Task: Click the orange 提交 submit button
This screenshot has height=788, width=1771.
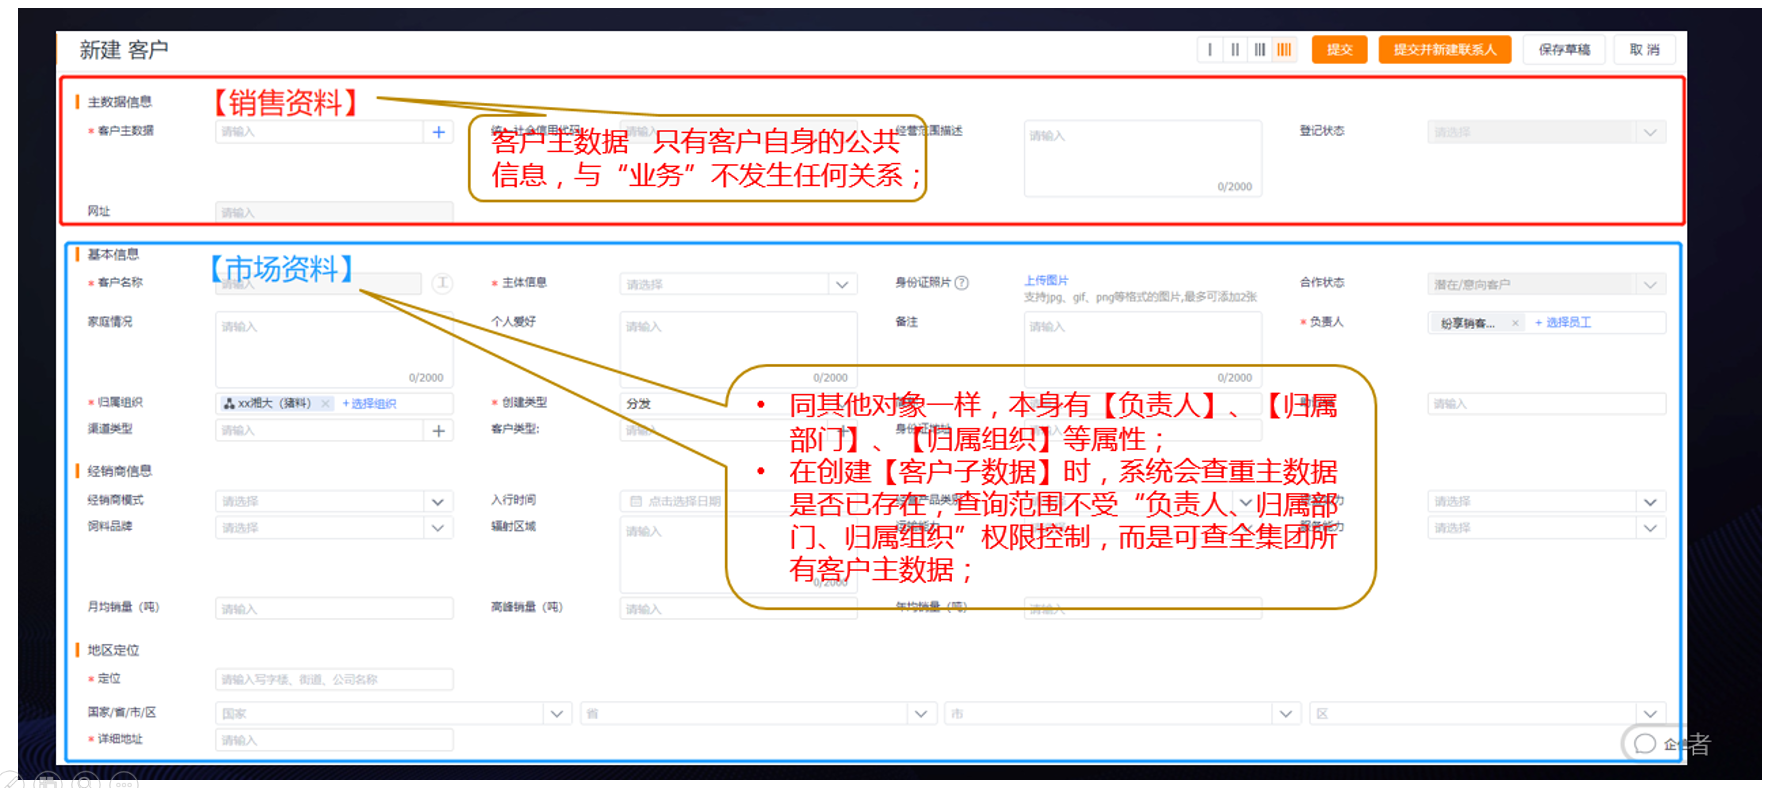Action: tap(1339, 50)
